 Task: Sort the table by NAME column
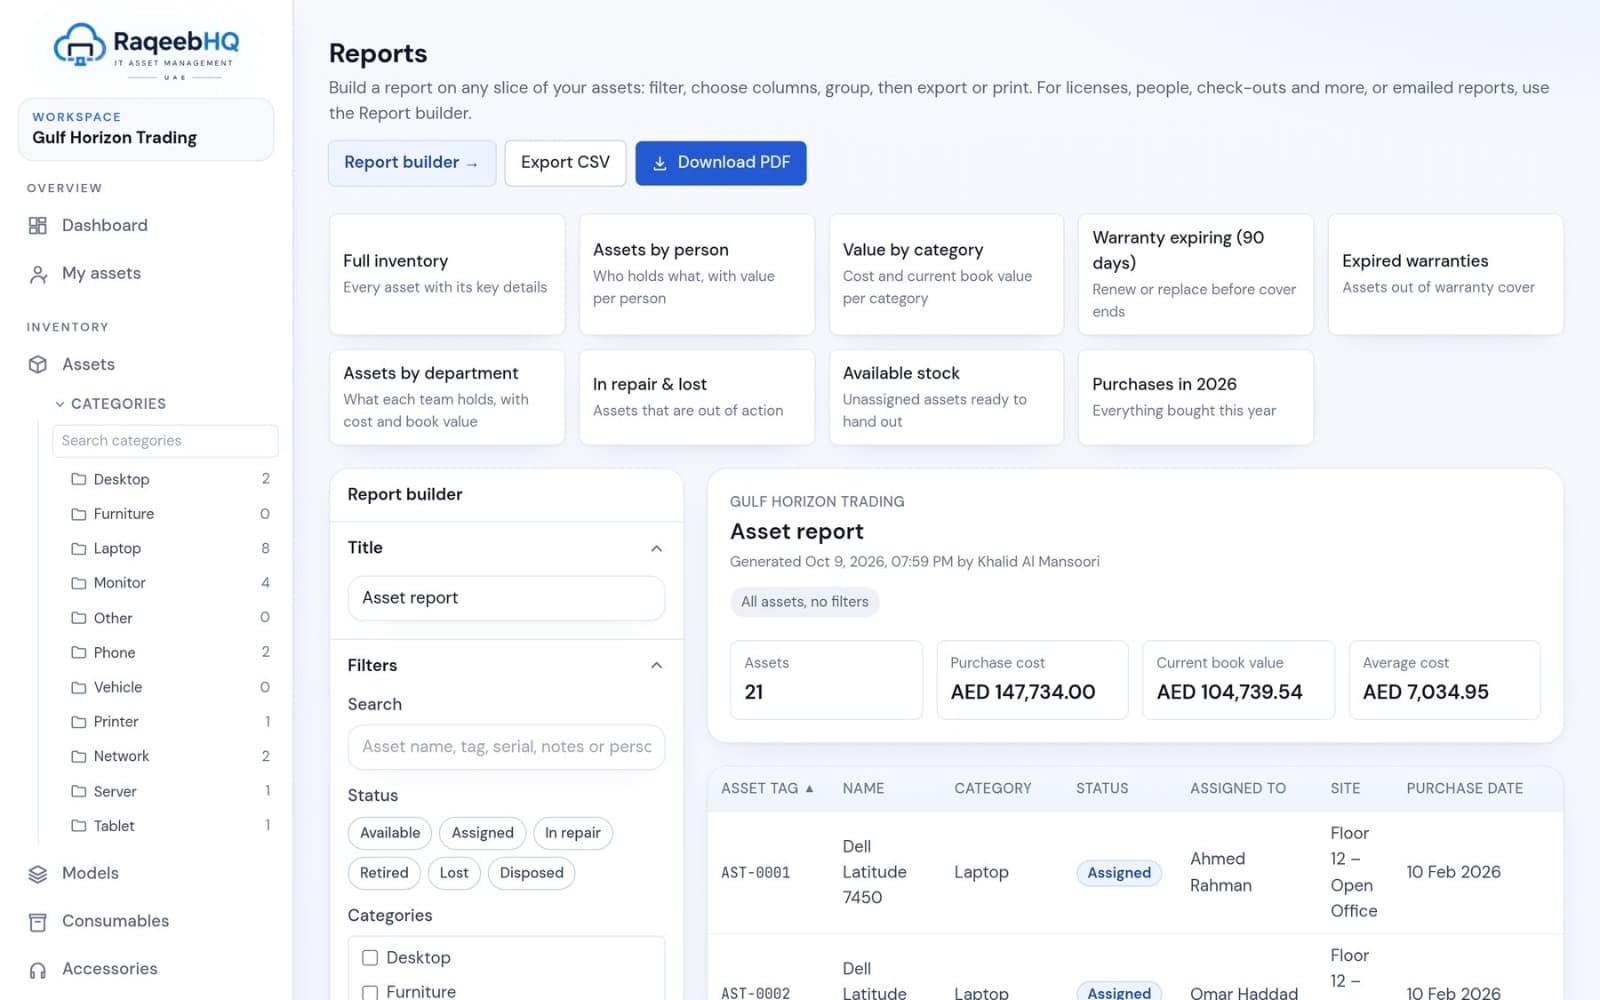[863, 789]
